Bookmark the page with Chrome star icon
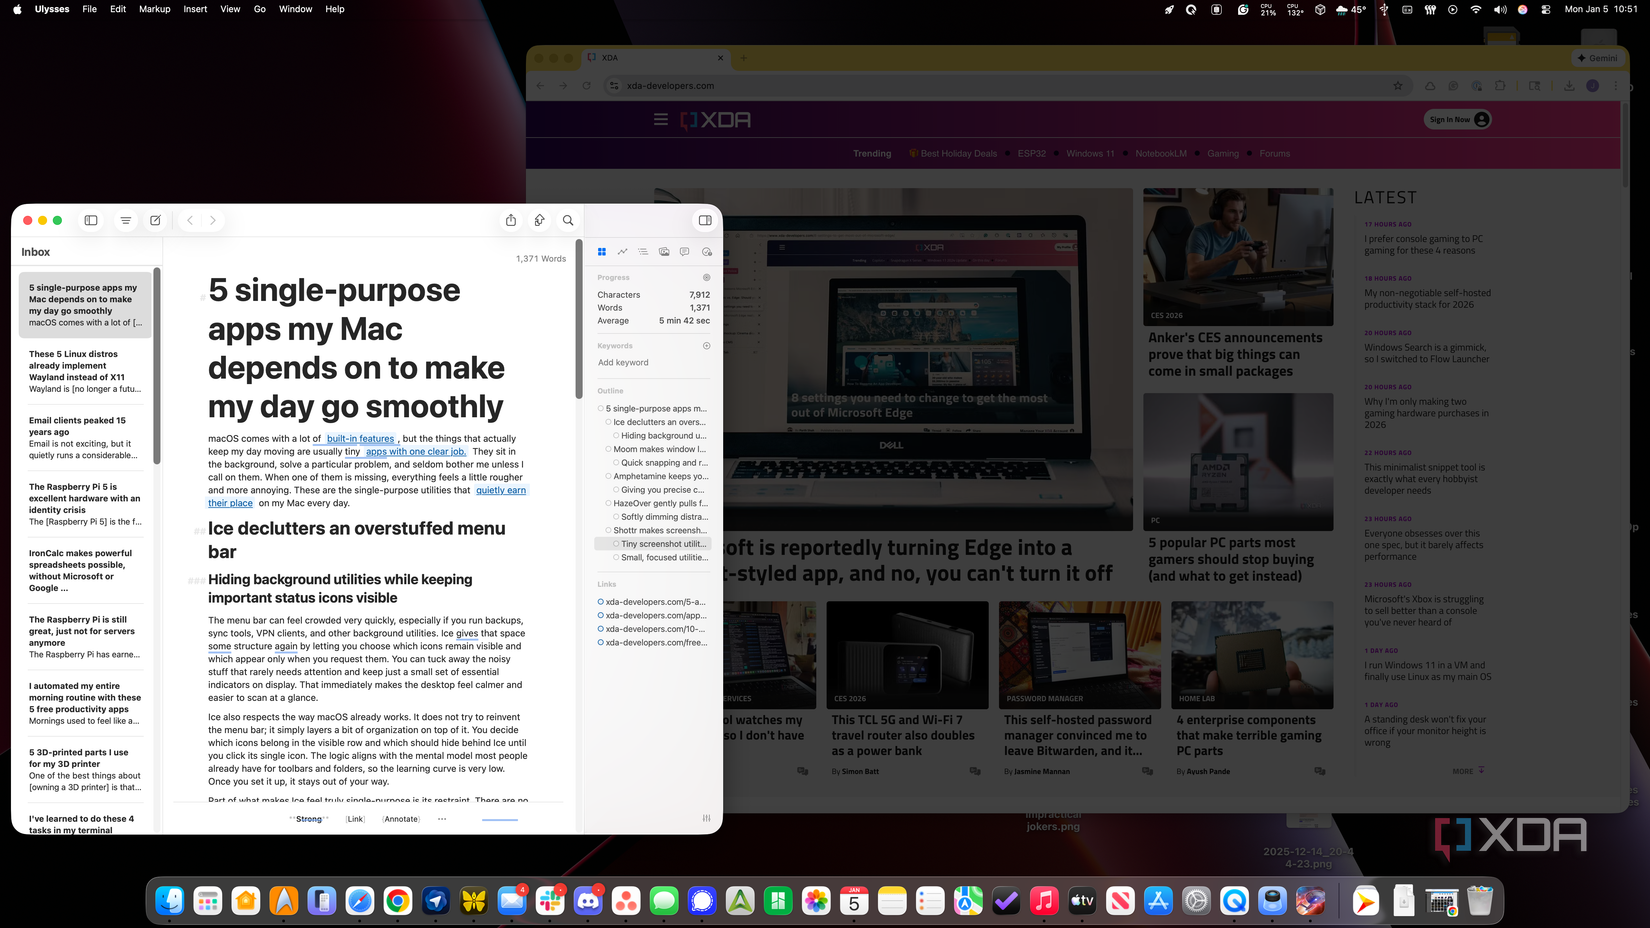Screen dimensions: 1650x928 1398,86
